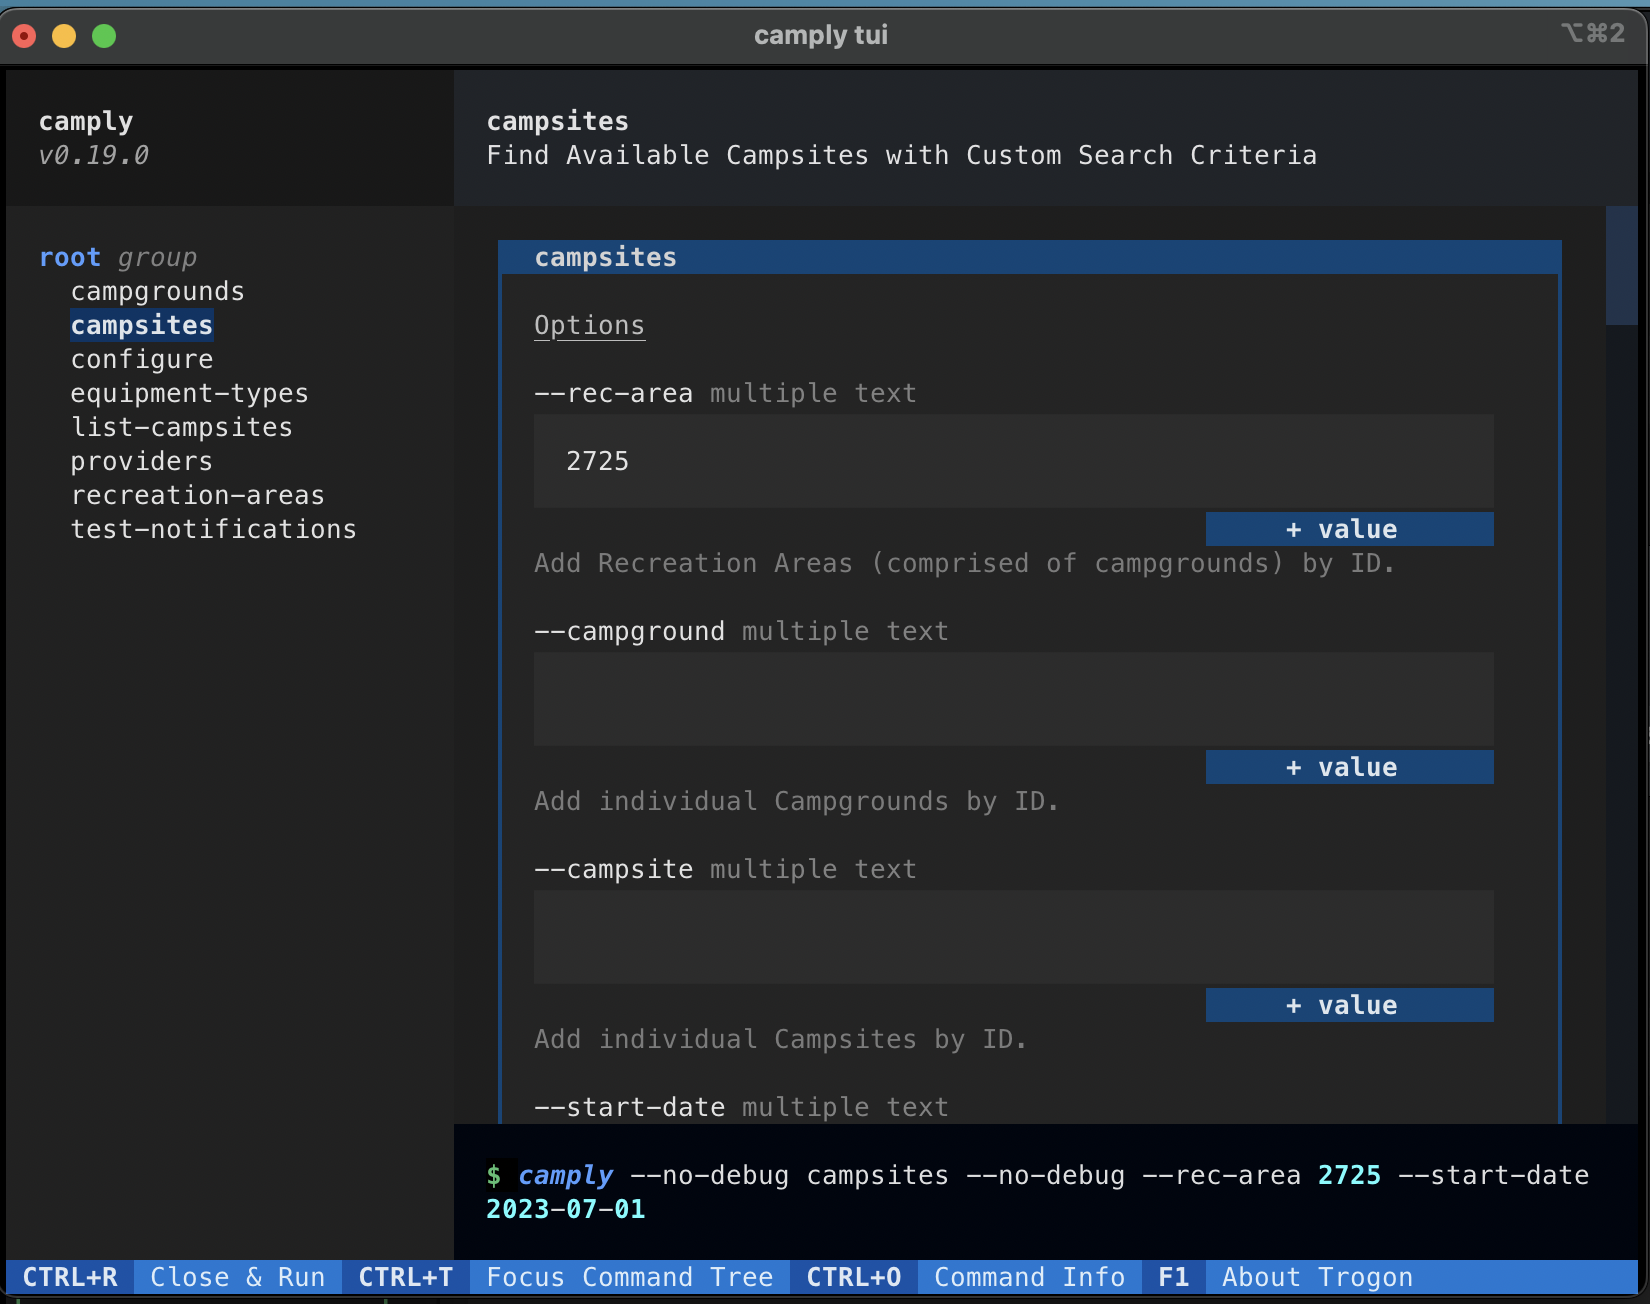Image resolution: width=1650 pixels, height=1304 pixels.
Task: Select campgrounds in the command tree
Action: 157,291
